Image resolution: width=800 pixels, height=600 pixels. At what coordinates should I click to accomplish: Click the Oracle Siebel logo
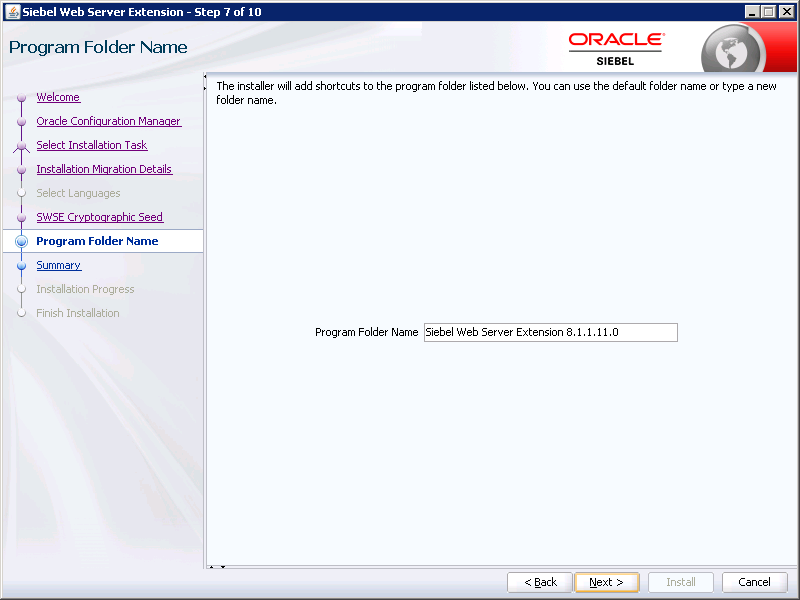pos(616,49)
